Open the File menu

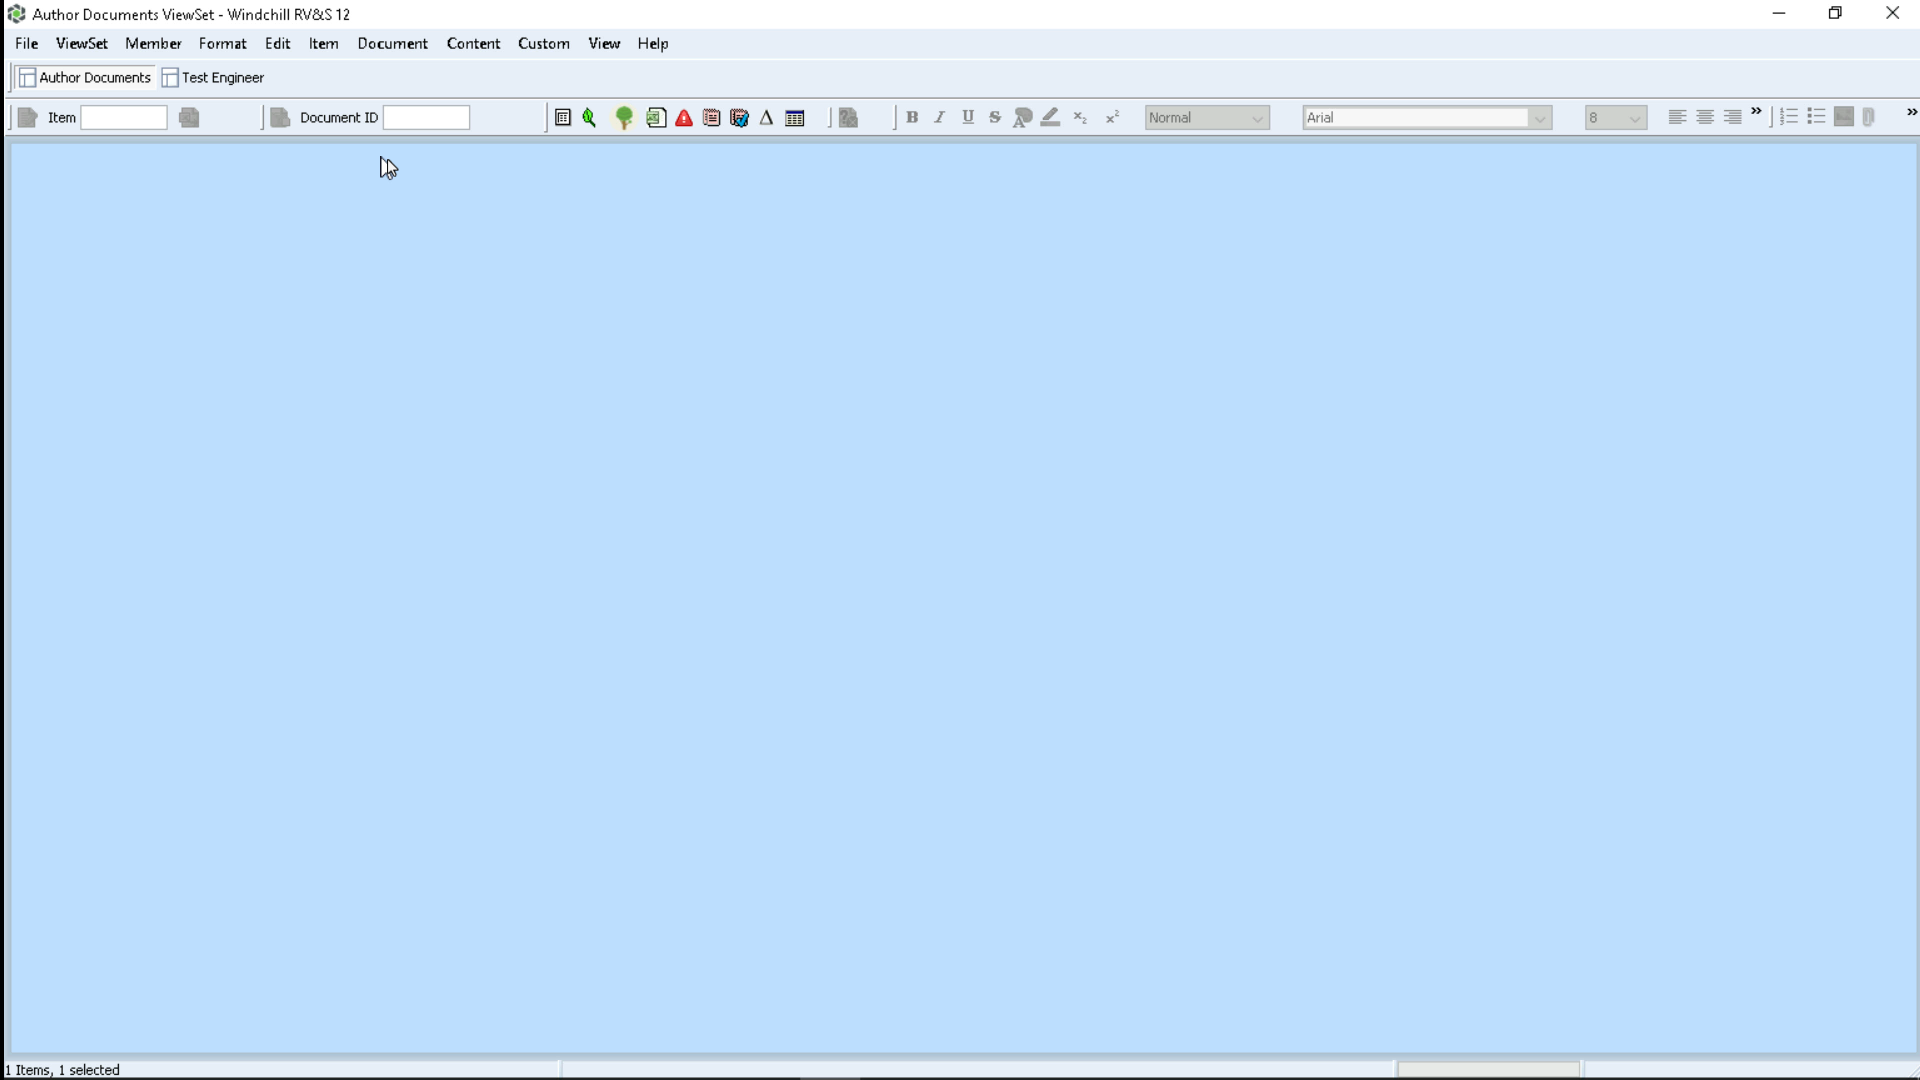[27, 44]
